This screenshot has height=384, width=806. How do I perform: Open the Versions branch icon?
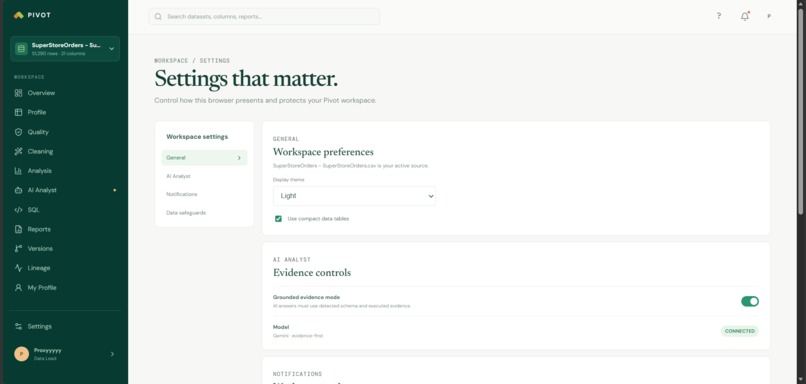point(19,248)
